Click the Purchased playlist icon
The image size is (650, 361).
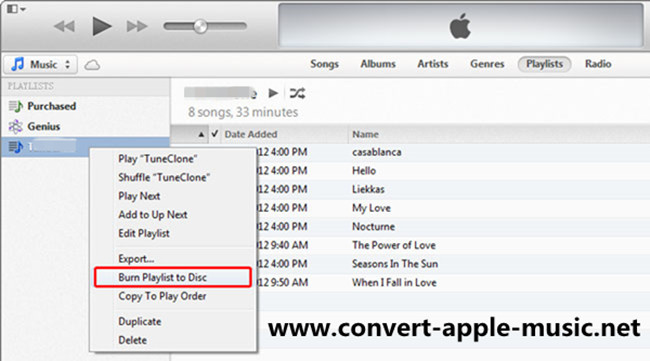point(15,107)
